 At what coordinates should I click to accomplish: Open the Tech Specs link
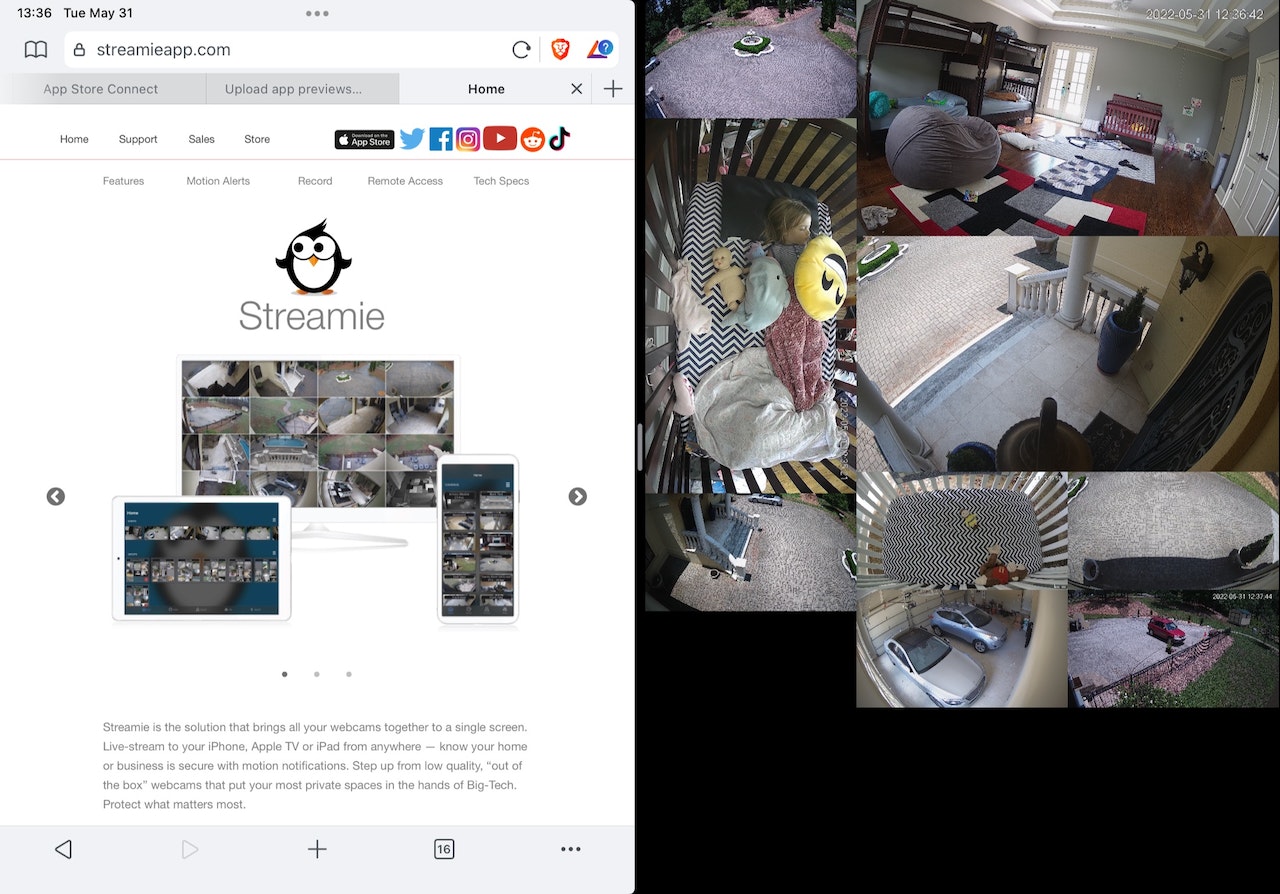point(501,181)
